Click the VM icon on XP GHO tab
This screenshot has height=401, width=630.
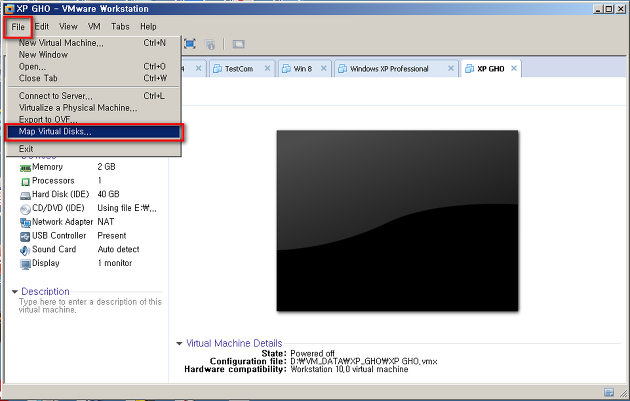(x=469, y=69)
